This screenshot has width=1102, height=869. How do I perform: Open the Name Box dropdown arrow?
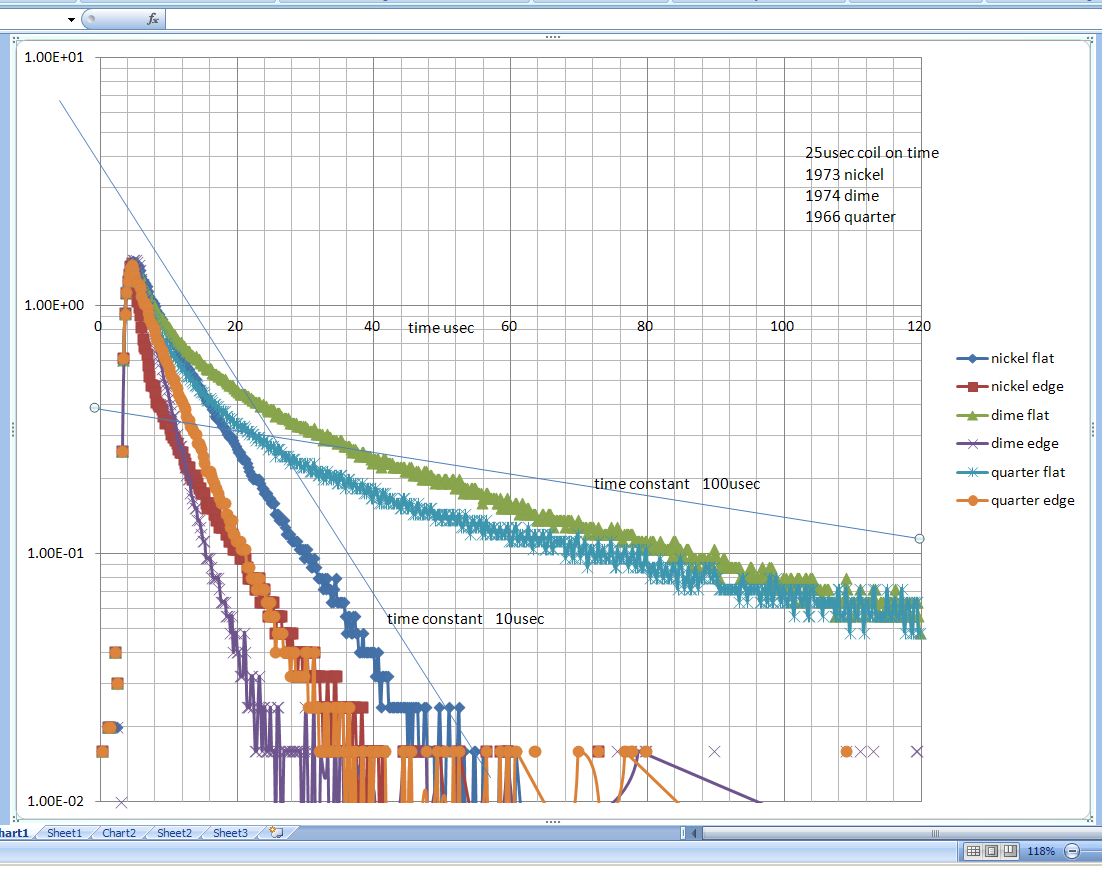point(71,20)
